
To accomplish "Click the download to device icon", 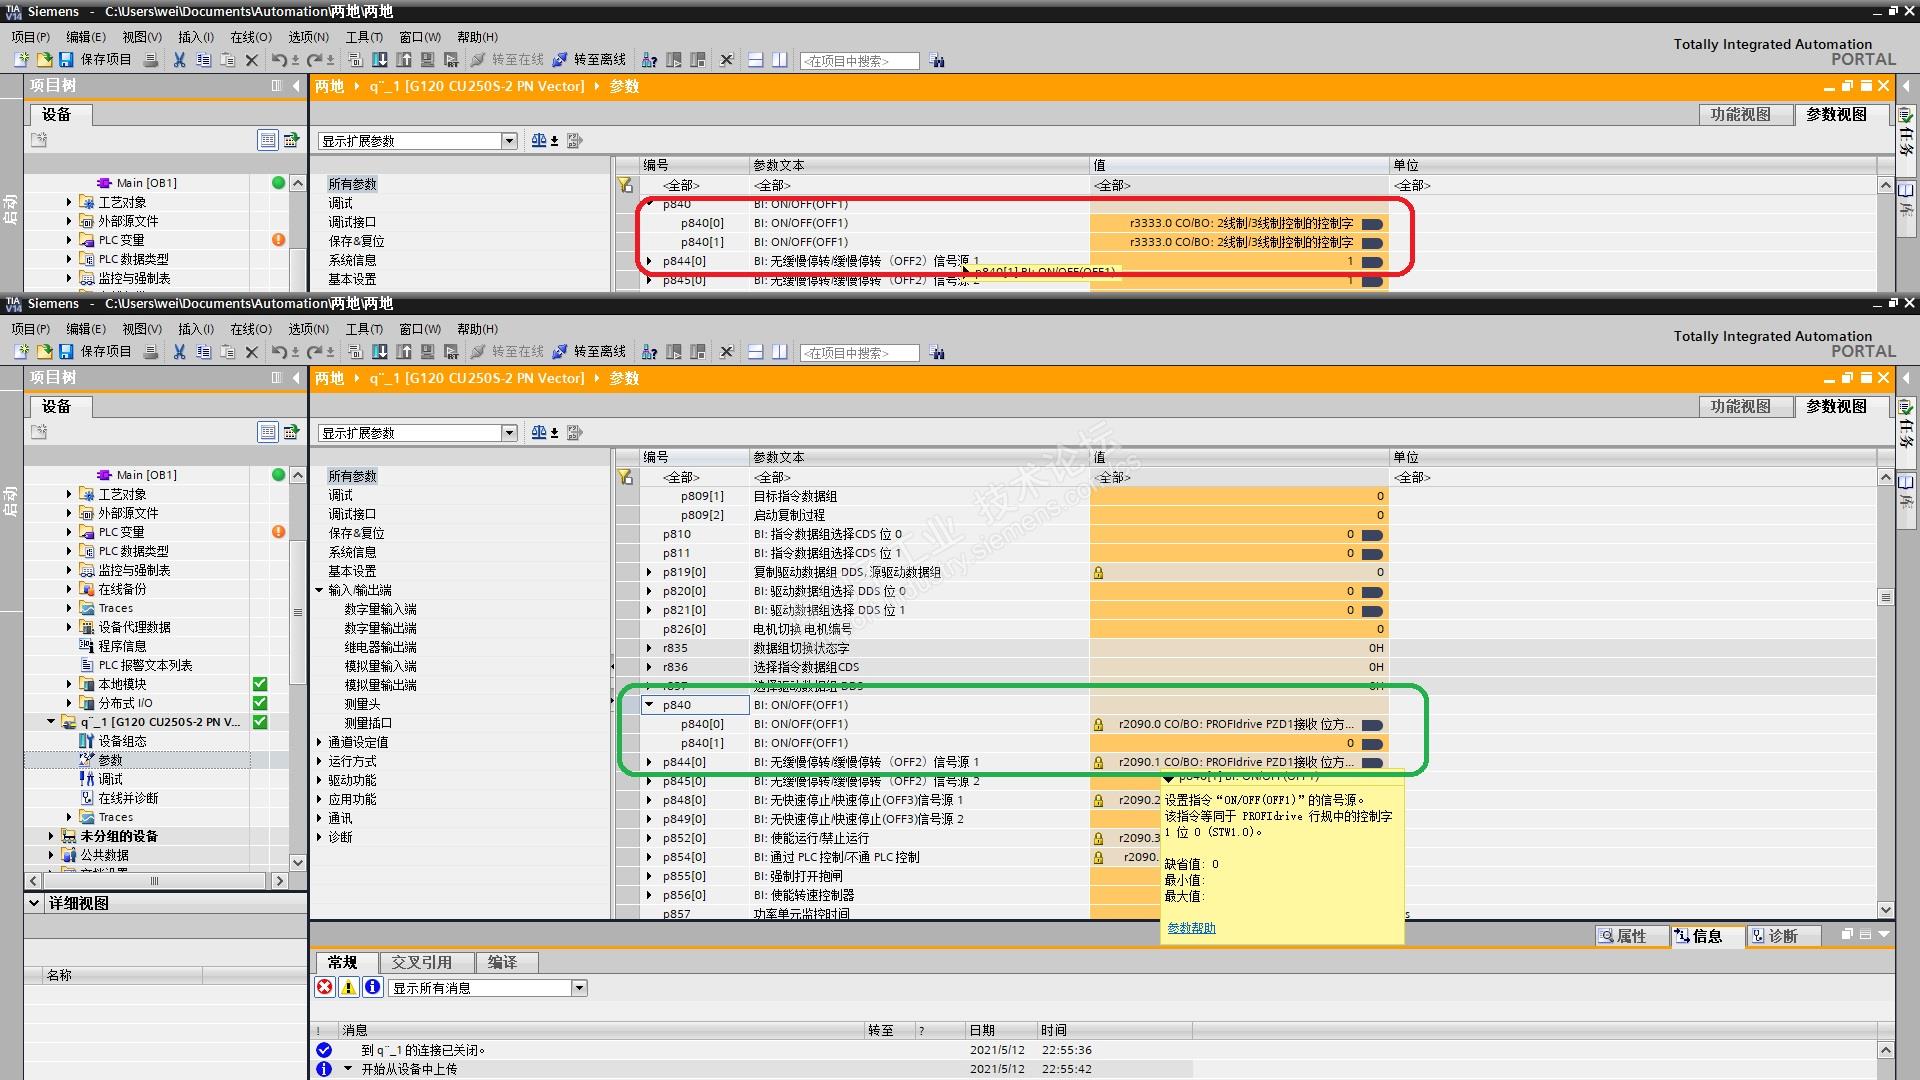I will pos(380,352).
